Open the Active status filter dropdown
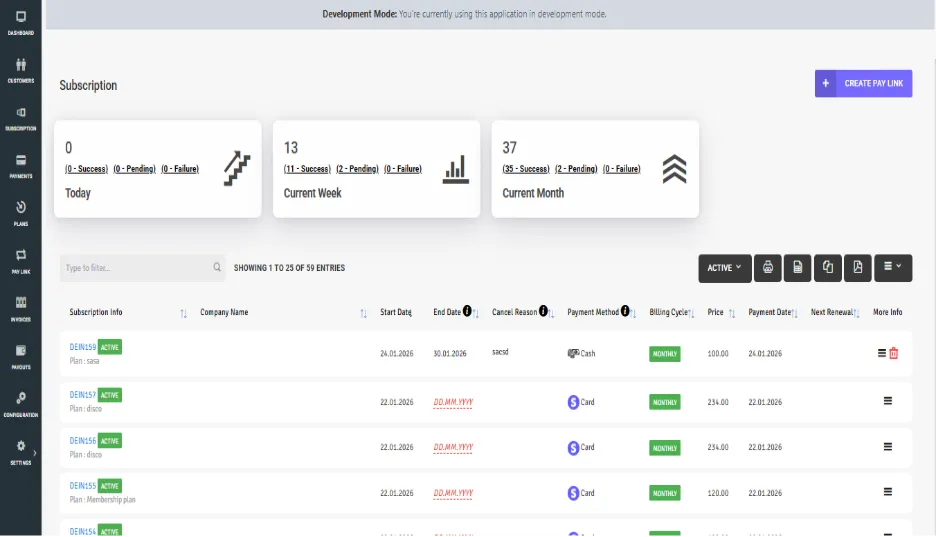This screenshot has width=936, height=537. click(x=725, y=268)
